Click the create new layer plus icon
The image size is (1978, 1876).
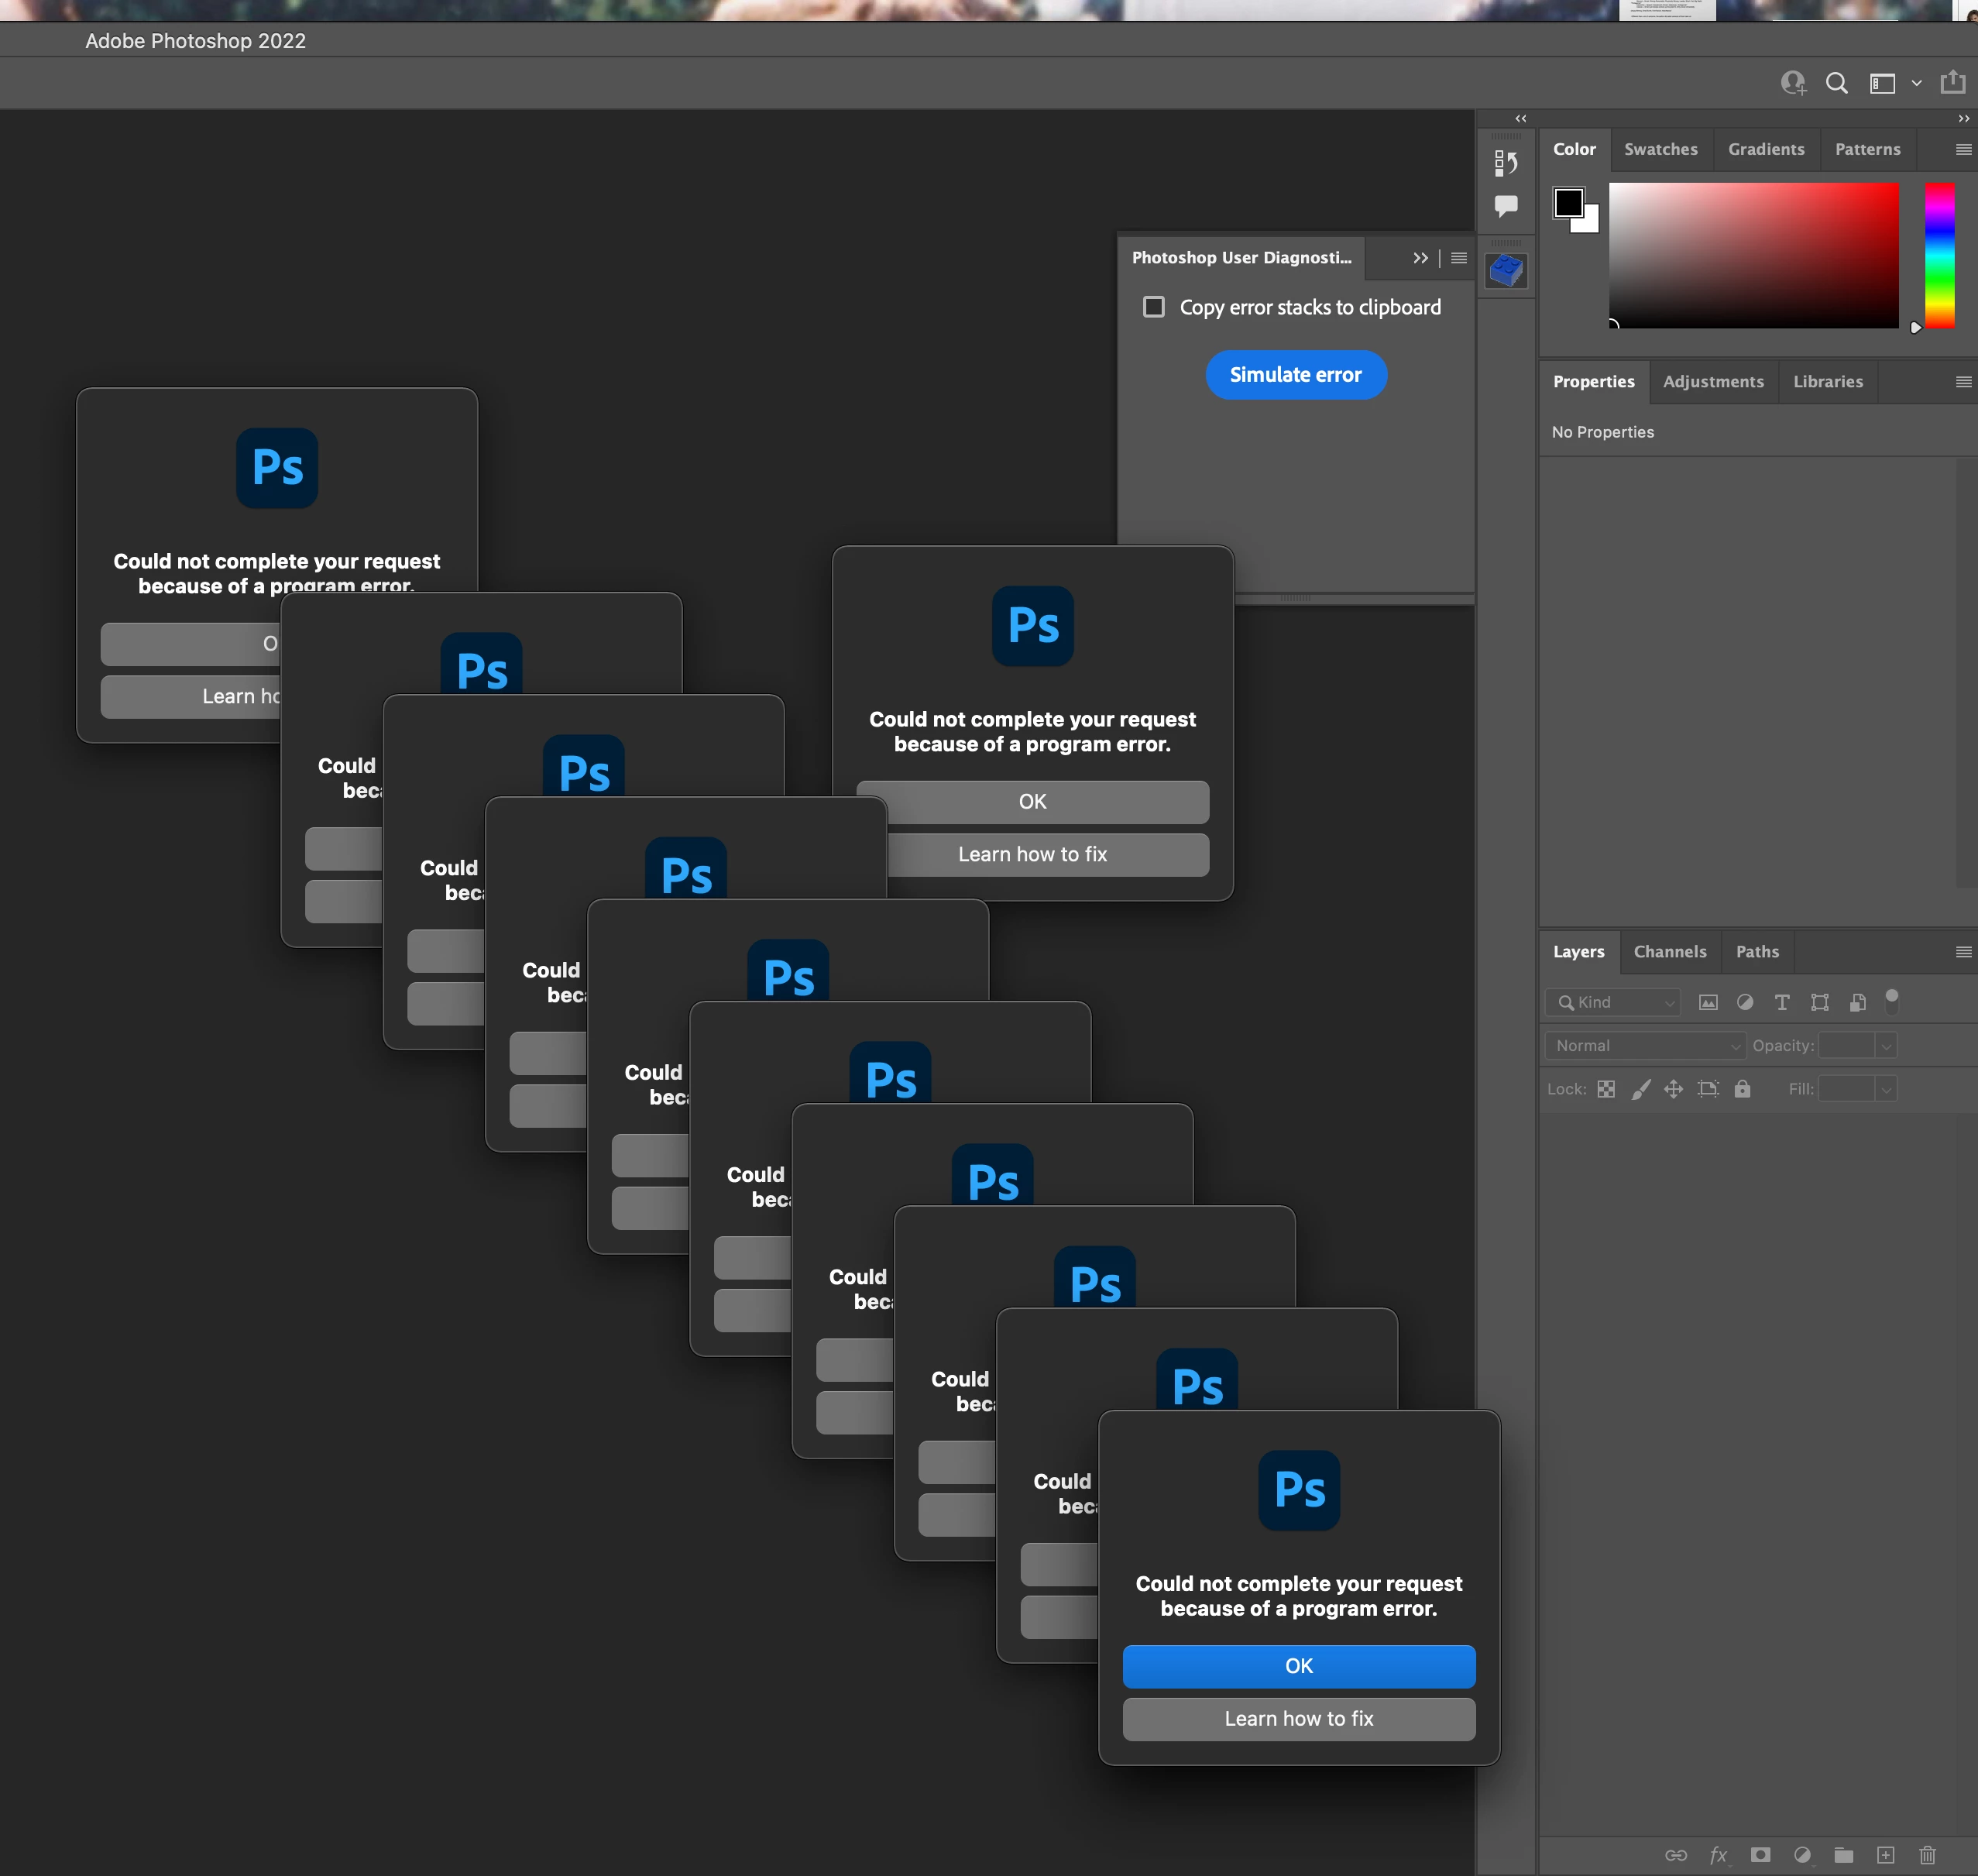coord(1885,1855)
